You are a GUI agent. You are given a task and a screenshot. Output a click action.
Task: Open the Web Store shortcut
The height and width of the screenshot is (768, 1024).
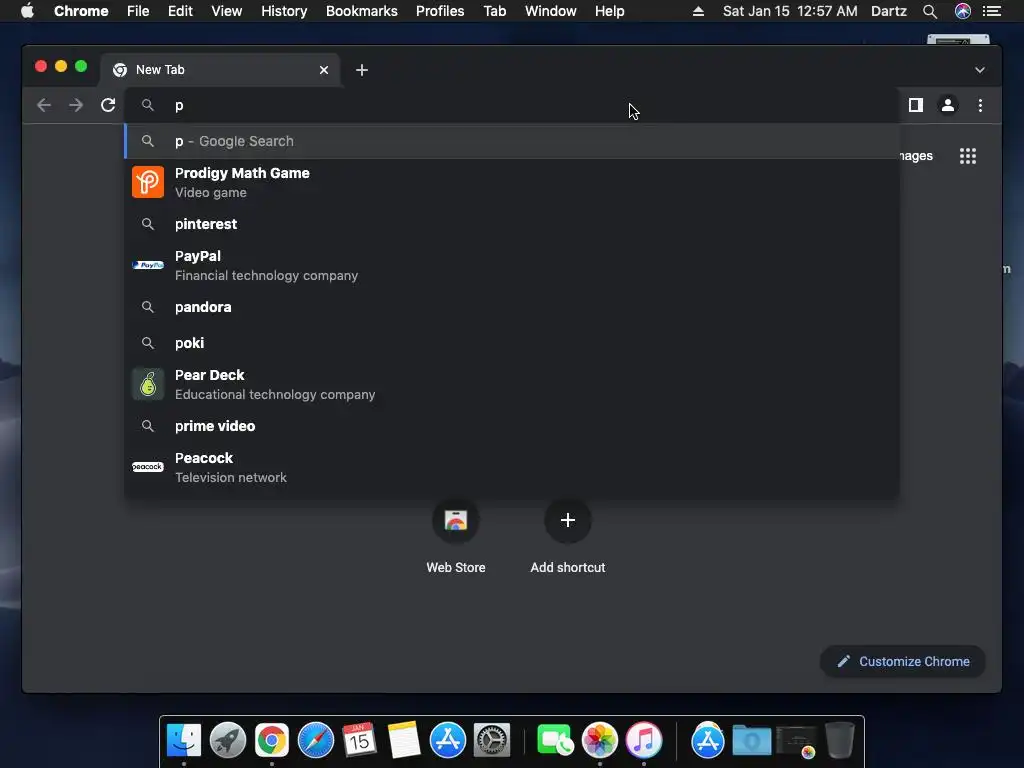[x=456, y=536]
